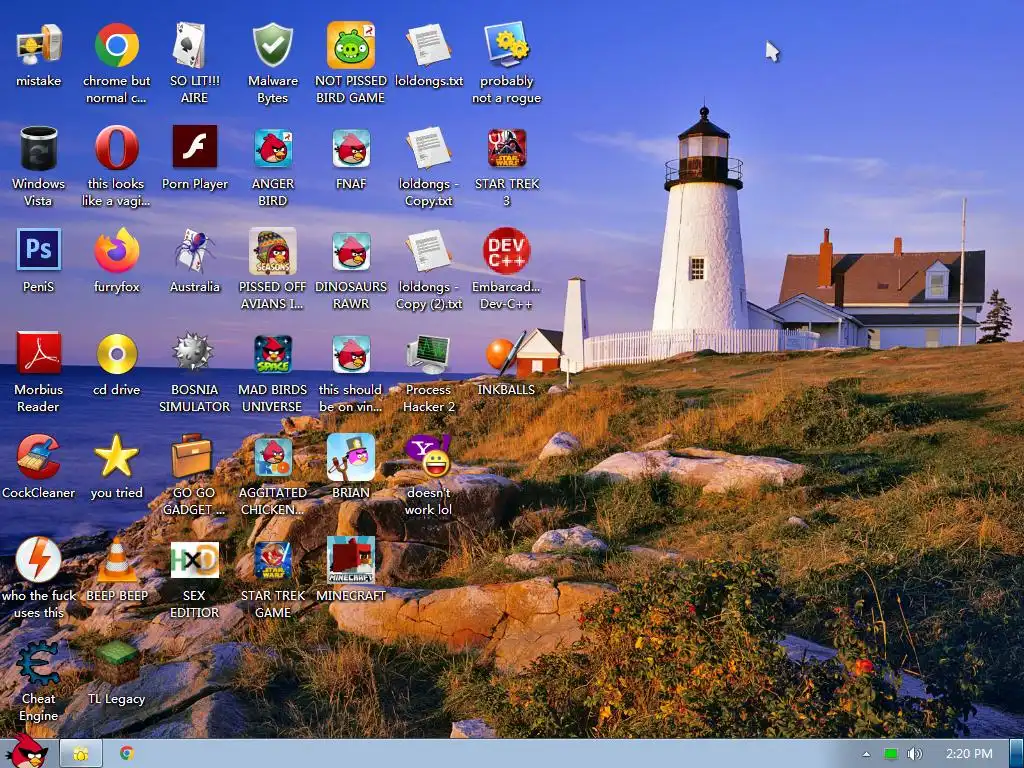
Task: Open the Morbius Reader PDF icon
Action: [39, 354]
